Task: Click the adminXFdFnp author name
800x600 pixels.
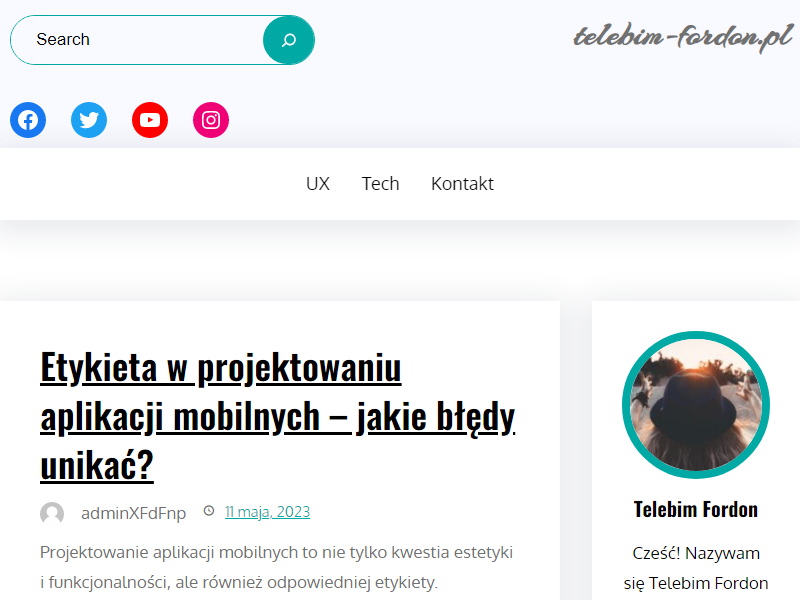Action: pyautogui.click(x=134, y=513)
